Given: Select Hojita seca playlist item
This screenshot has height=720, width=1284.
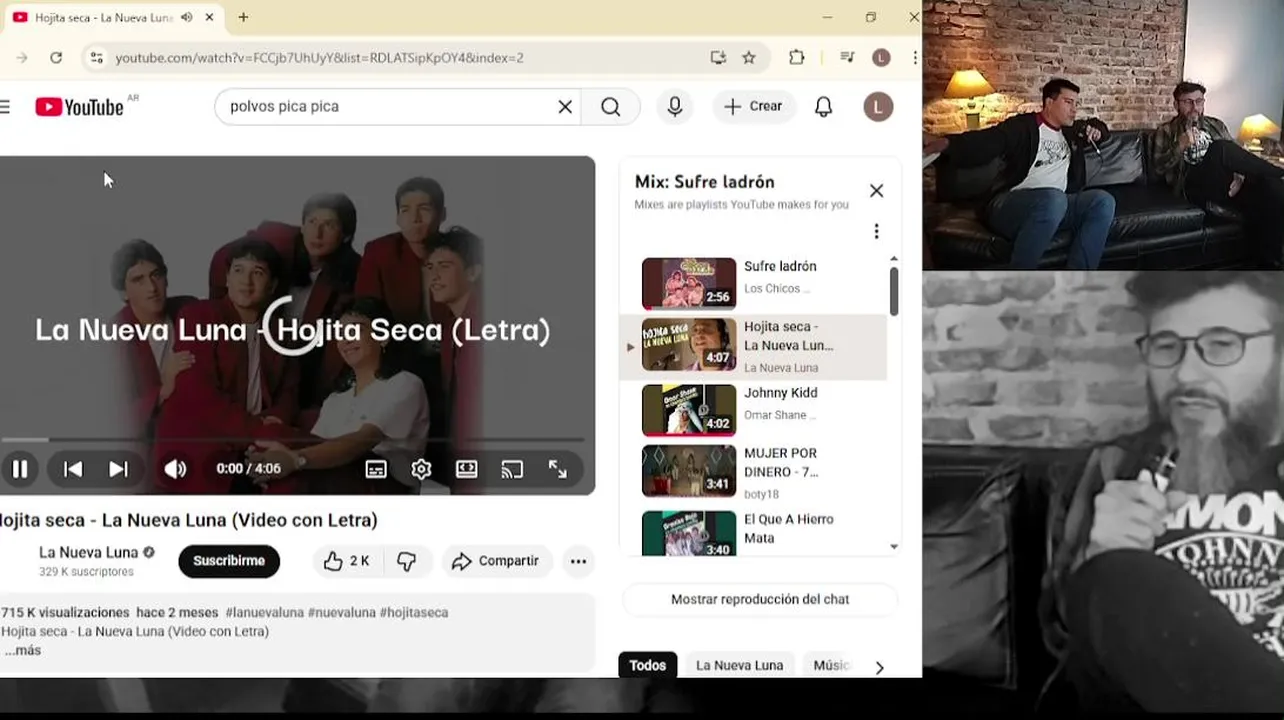Looking at the screenshot, I should tap(753, 347).
